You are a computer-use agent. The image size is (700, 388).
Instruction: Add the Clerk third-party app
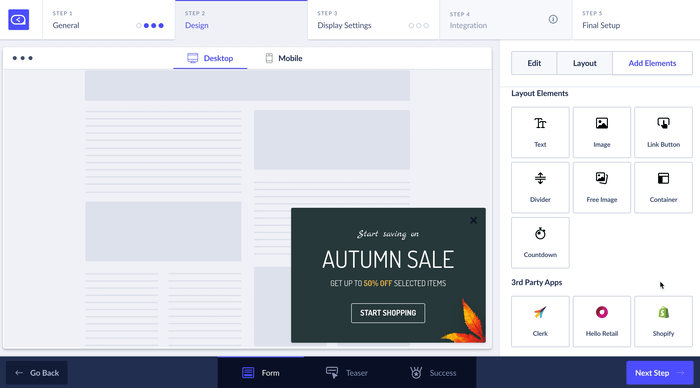point(540,321)
